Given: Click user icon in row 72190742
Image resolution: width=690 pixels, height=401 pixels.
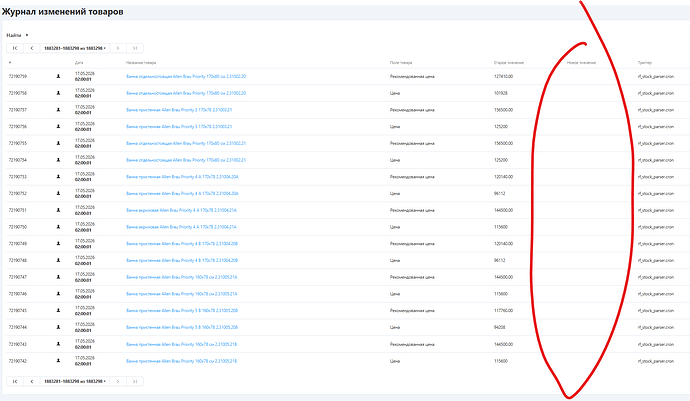Looking at the screenshot, I should 58,361.
